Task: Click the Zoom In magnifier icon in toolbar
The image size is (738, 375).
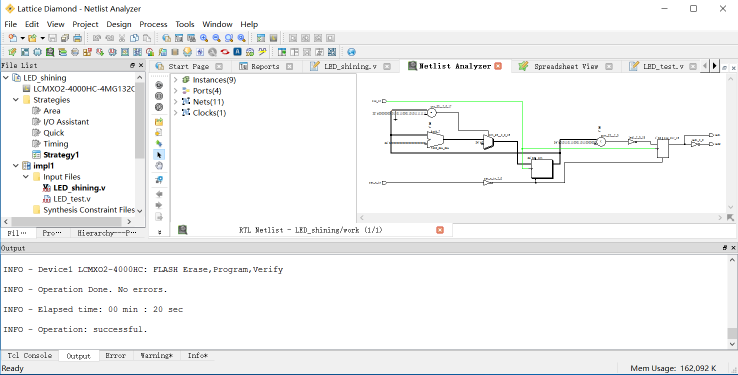Action: (204, 38)
